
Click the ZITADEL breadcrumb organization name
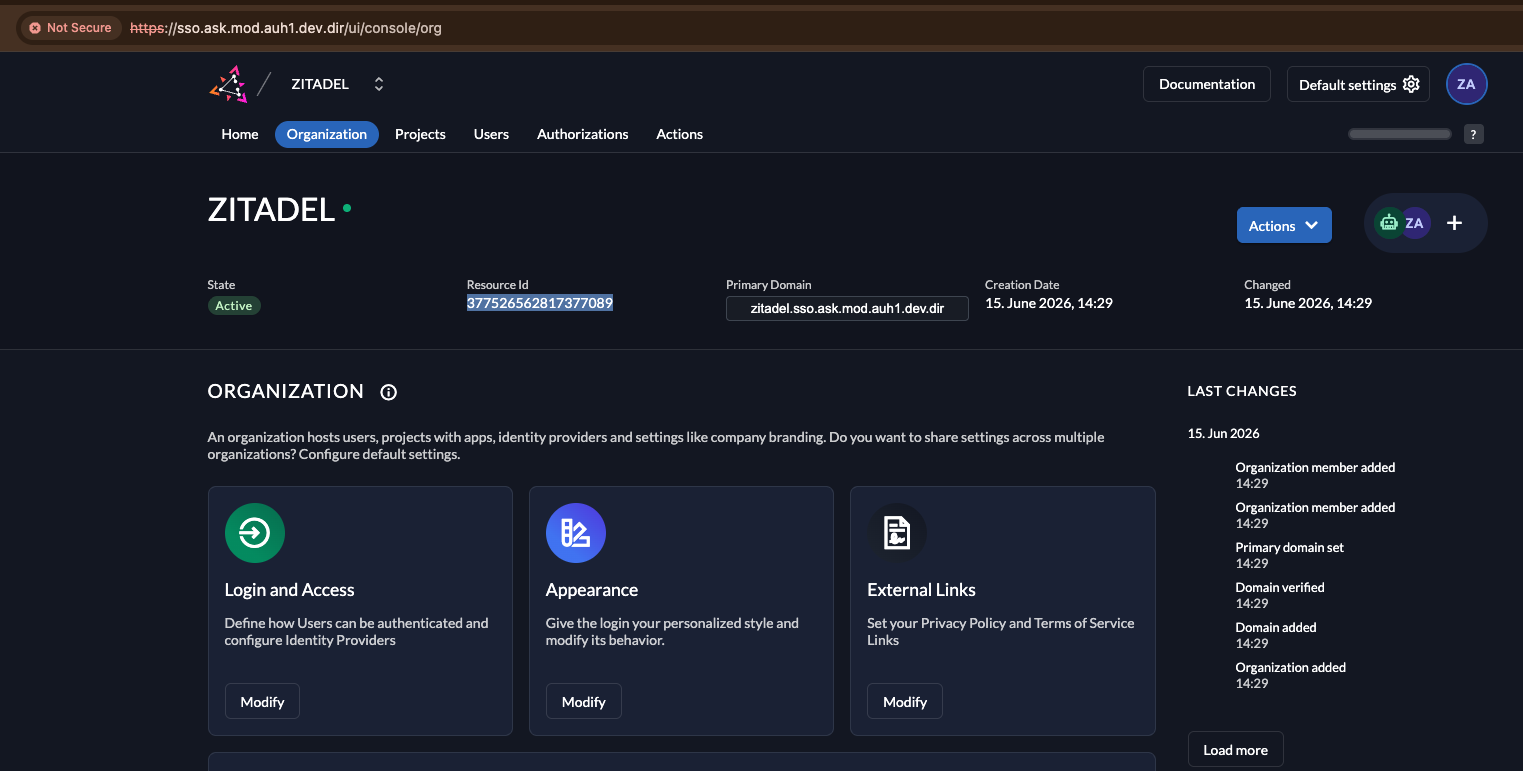coord(320,84)
